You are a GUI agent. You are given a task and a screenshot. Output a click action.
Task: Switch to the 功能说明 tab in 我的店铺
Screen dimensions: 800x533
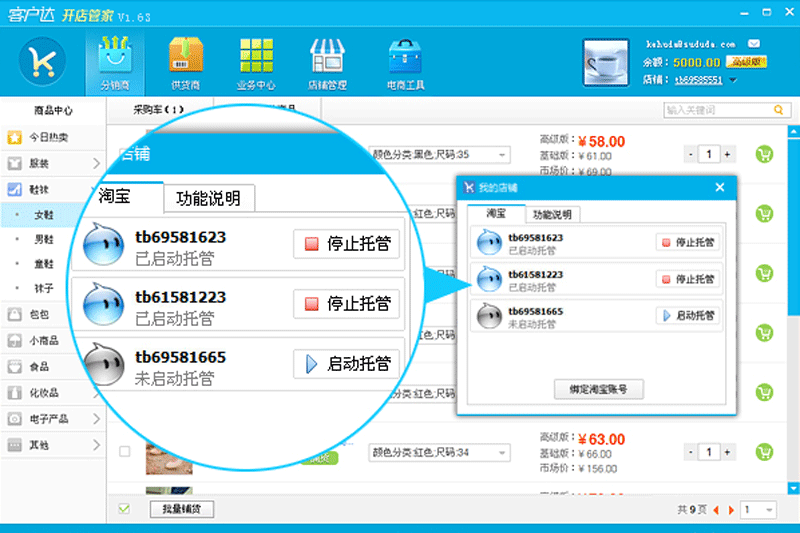[552, 214]
